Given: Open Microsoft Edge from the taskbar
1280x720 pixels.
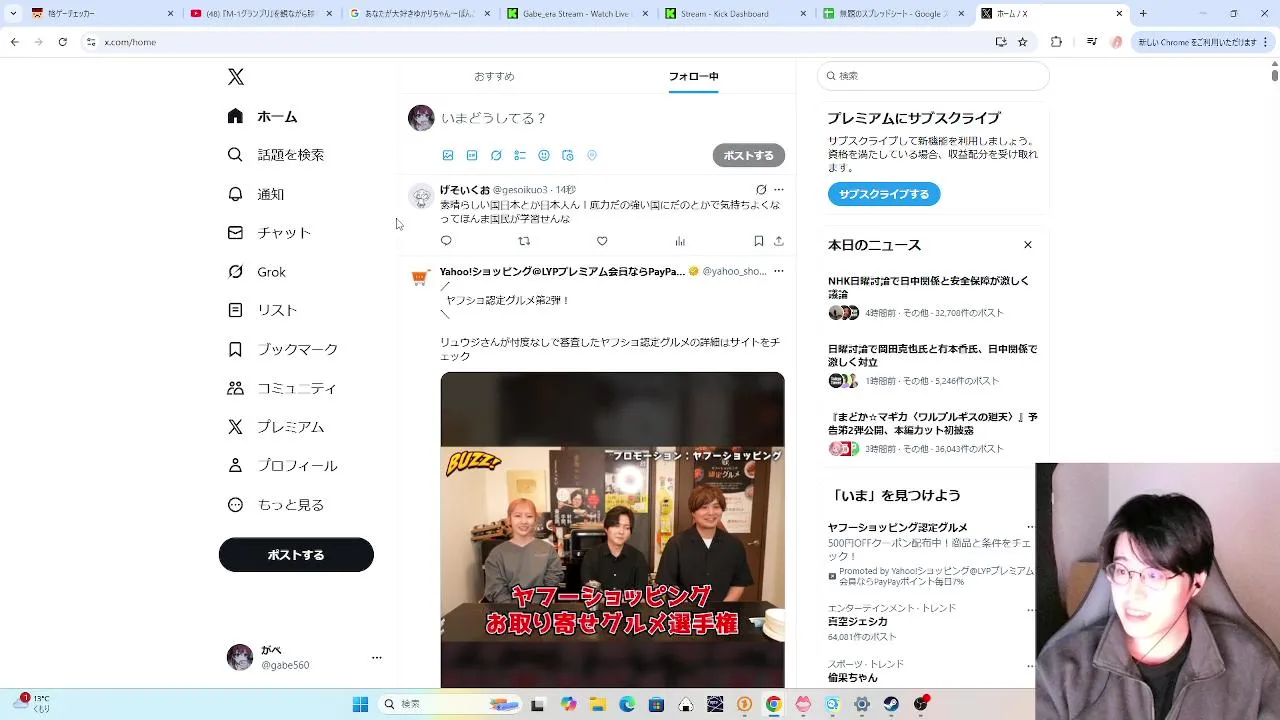Looking at the screenshot, I should pos(627,704).
